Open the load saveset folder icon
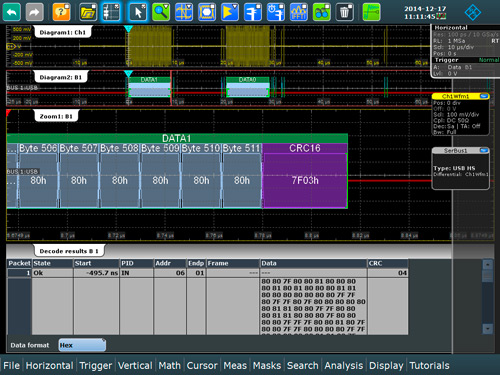Viewport: 500px width, 375px height. coord(88,12)
